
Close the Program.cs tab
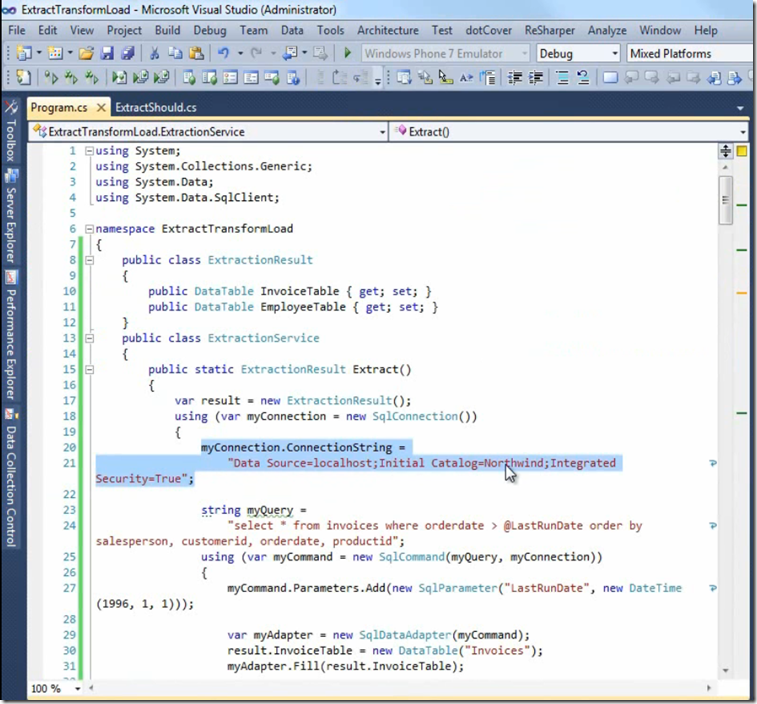tap(101, 108)
